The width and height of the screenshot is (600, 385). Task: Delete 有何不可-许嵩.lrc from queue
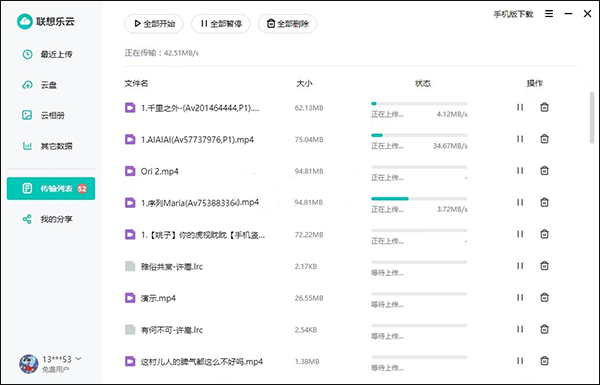544,329
